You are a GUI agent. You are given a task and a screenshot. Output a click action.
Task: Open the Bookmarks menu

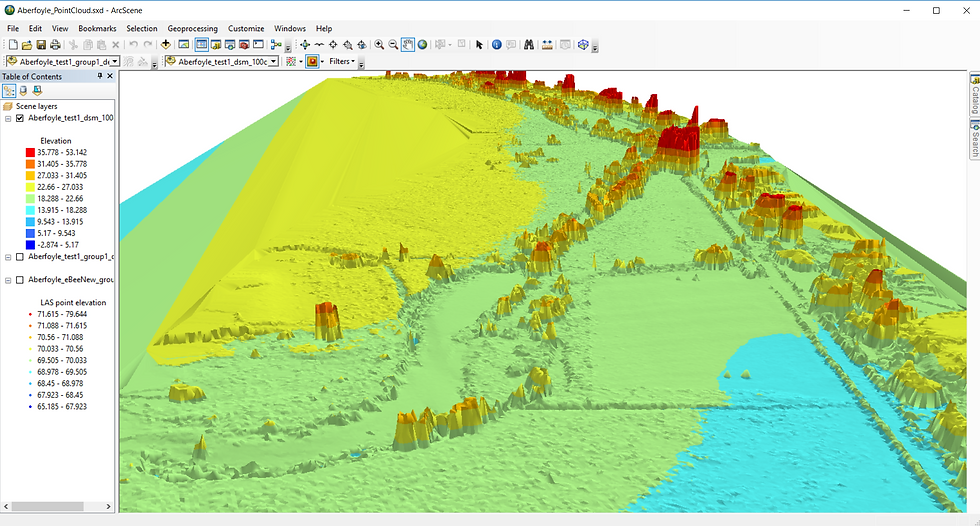click(x=98, y=28)
